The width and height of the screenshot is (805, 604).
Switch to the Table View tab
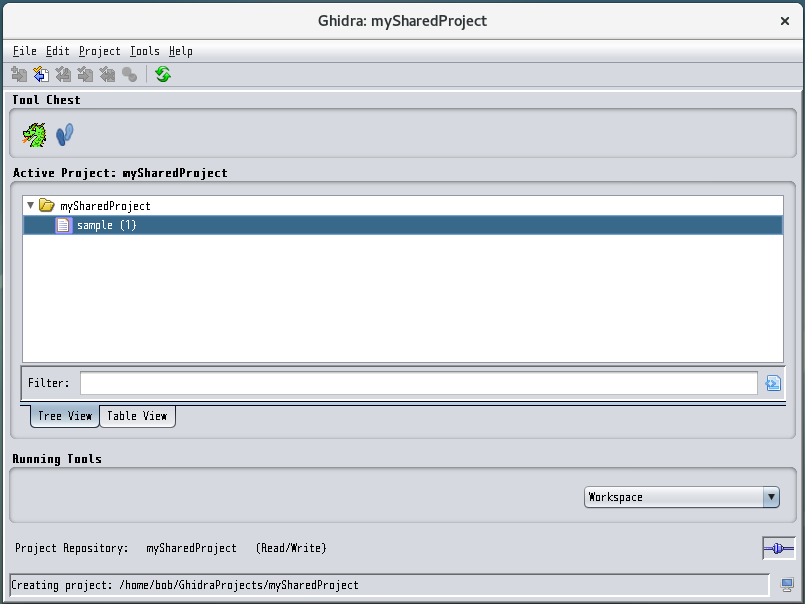pos(137,416)
